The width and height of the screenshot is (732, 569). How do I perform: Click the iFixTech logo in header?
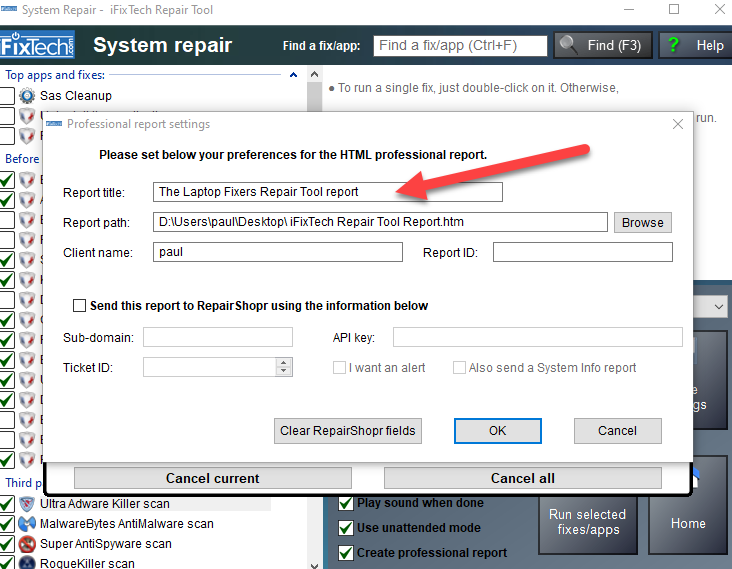coord(37,44)
